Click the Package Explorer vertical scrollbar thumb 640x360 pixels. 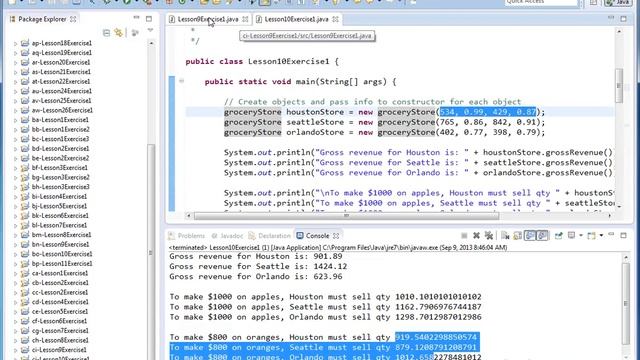point(151,251)
